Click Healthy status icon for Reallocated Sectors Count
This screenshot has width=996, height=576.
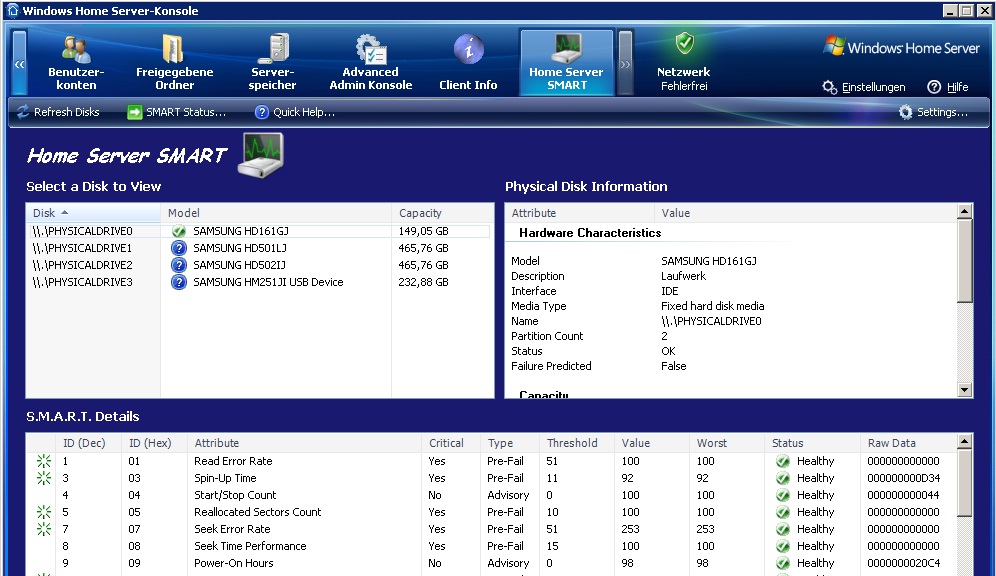(x=783, y=512)
